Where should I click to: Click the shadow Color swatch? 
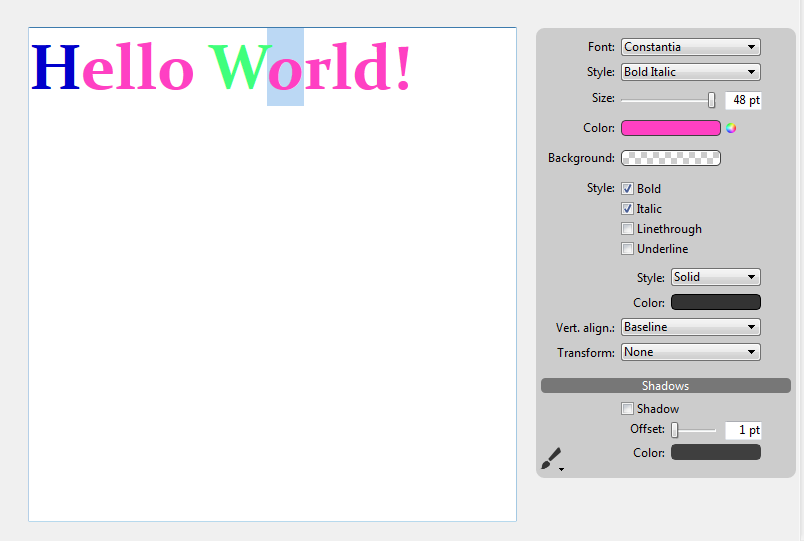[x=715, y=453]
